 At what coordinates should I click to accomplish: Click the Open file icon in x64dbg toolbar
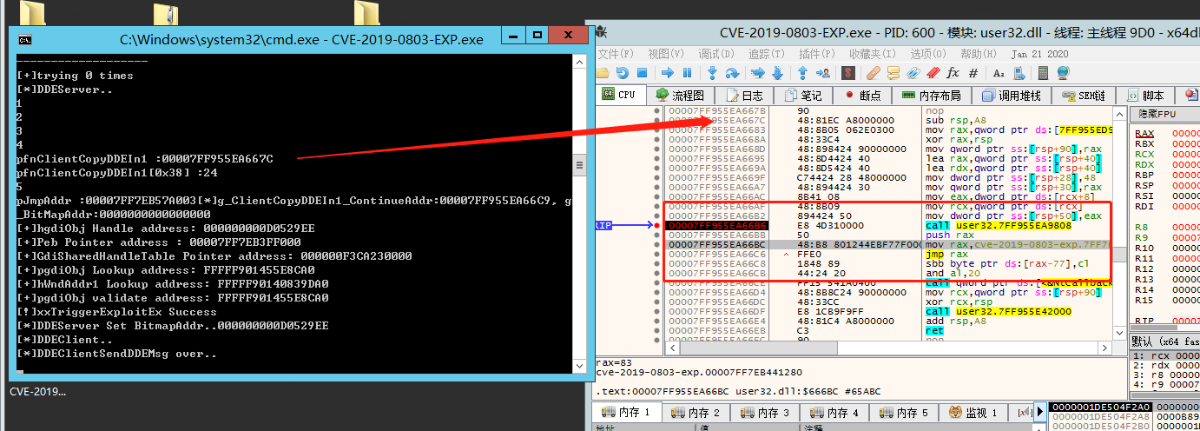[x=602, y=72]
